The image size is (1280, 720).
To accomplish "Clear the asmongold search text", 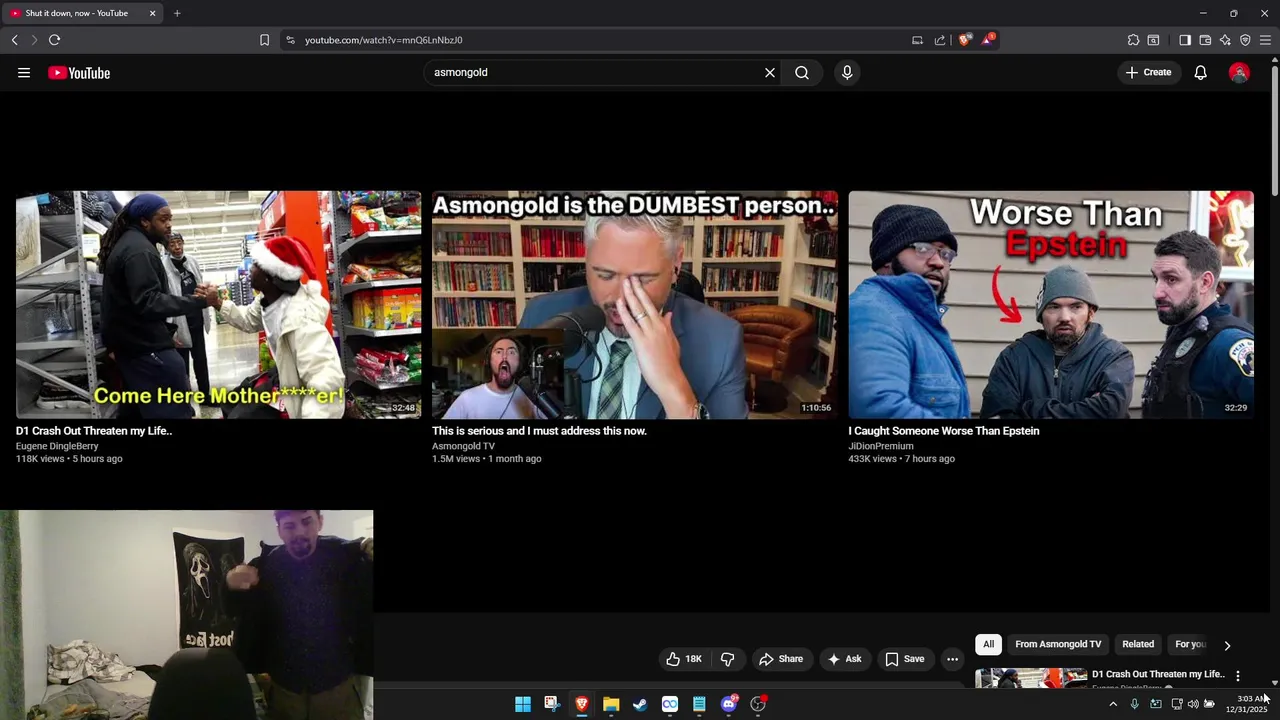I will point(770,73).
